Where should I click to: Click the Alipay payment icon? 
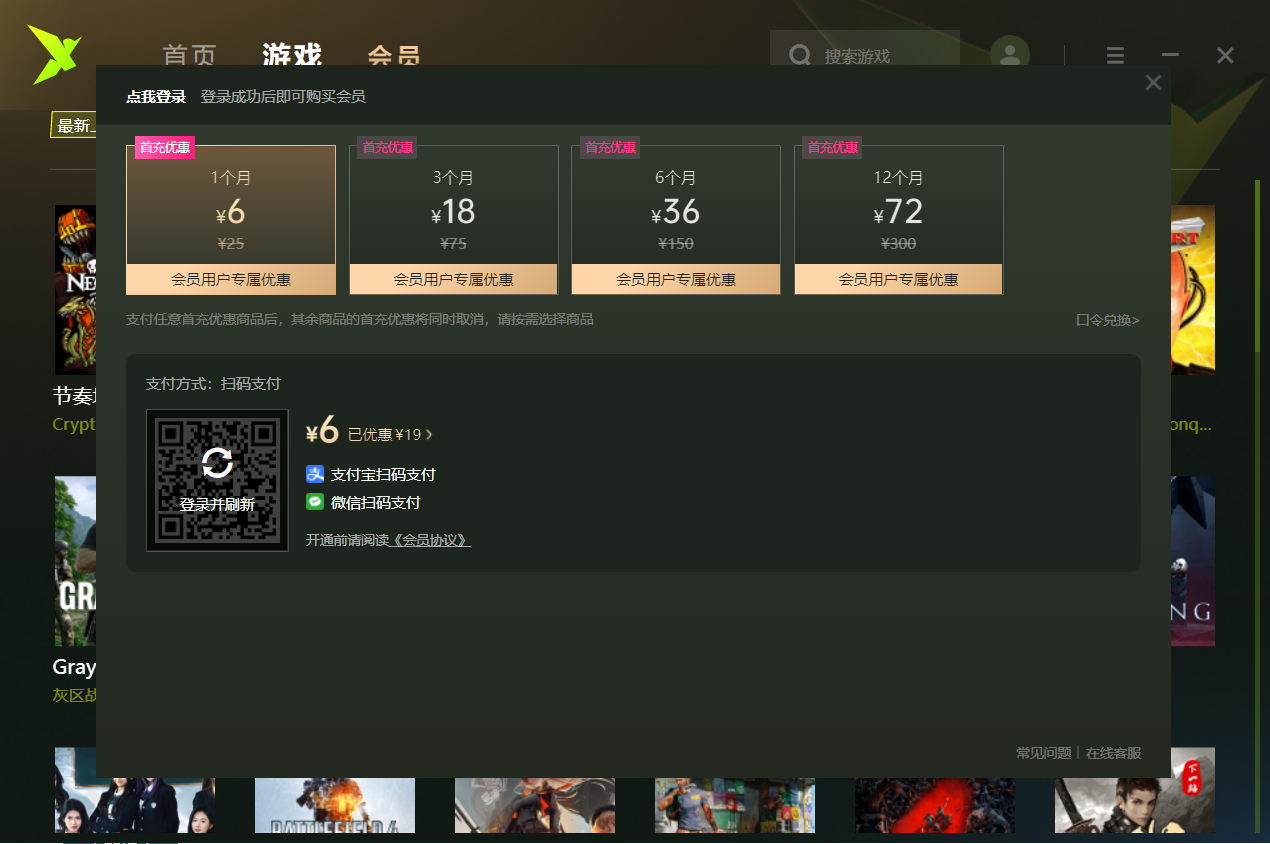click(x=315, y=474)
